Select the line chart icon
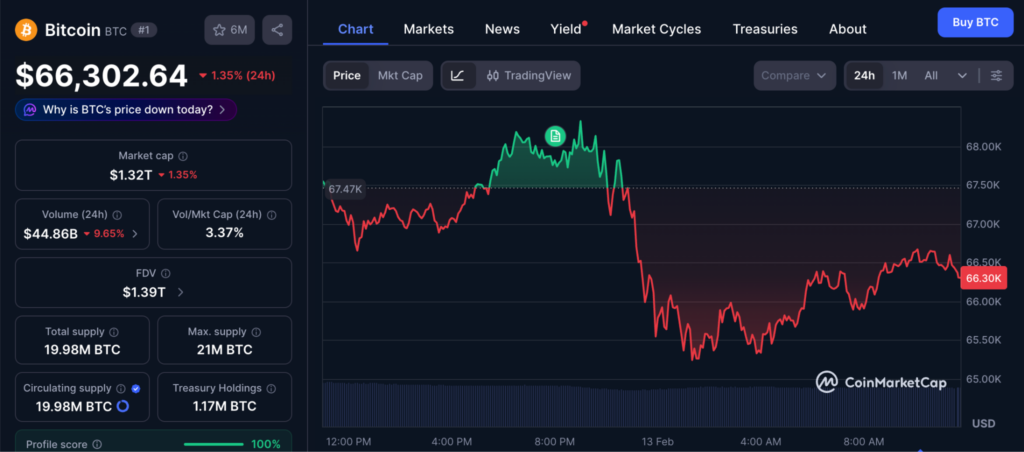This screenshot has height=452, width=1024. click(x=457, y=75)
